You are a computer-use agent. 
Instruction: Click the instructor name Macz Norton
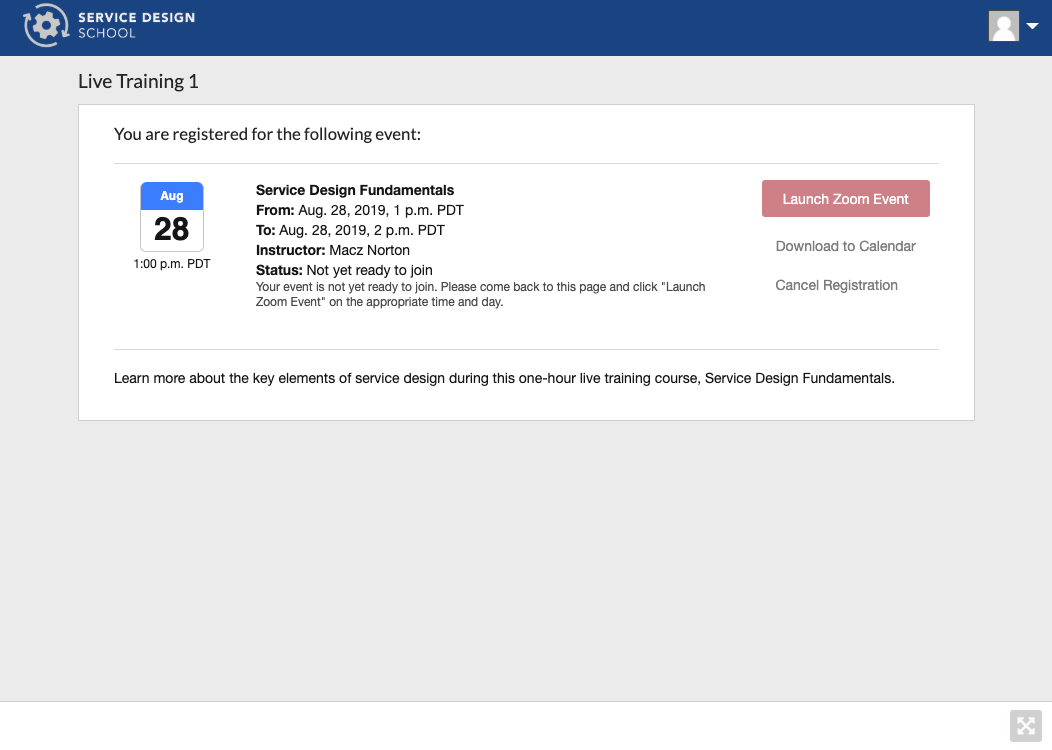369,250
